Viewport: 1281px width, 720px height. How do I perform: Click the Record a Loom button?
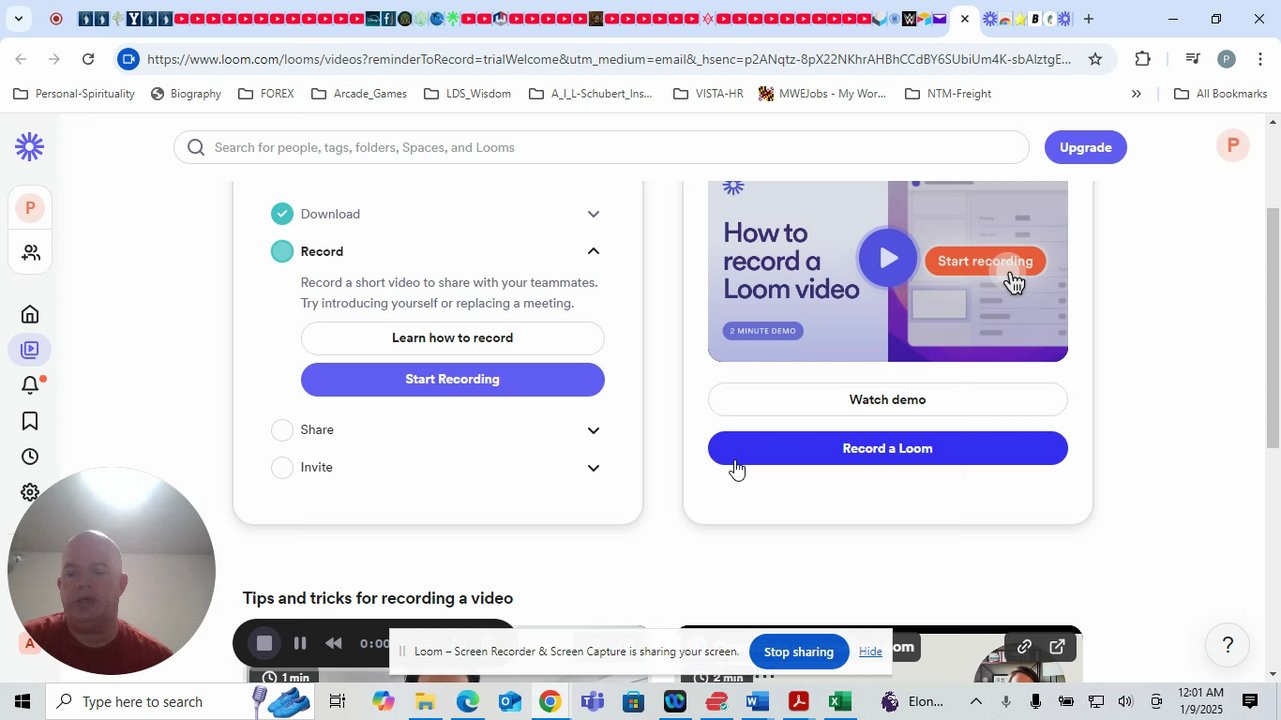coord(887,448)
